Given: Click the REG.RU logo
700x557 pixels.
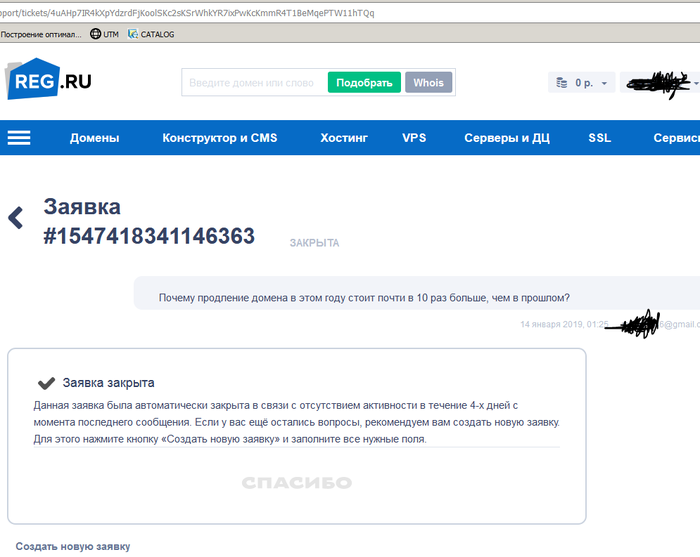Looking at the screenshot, I should tap(50, 81).
